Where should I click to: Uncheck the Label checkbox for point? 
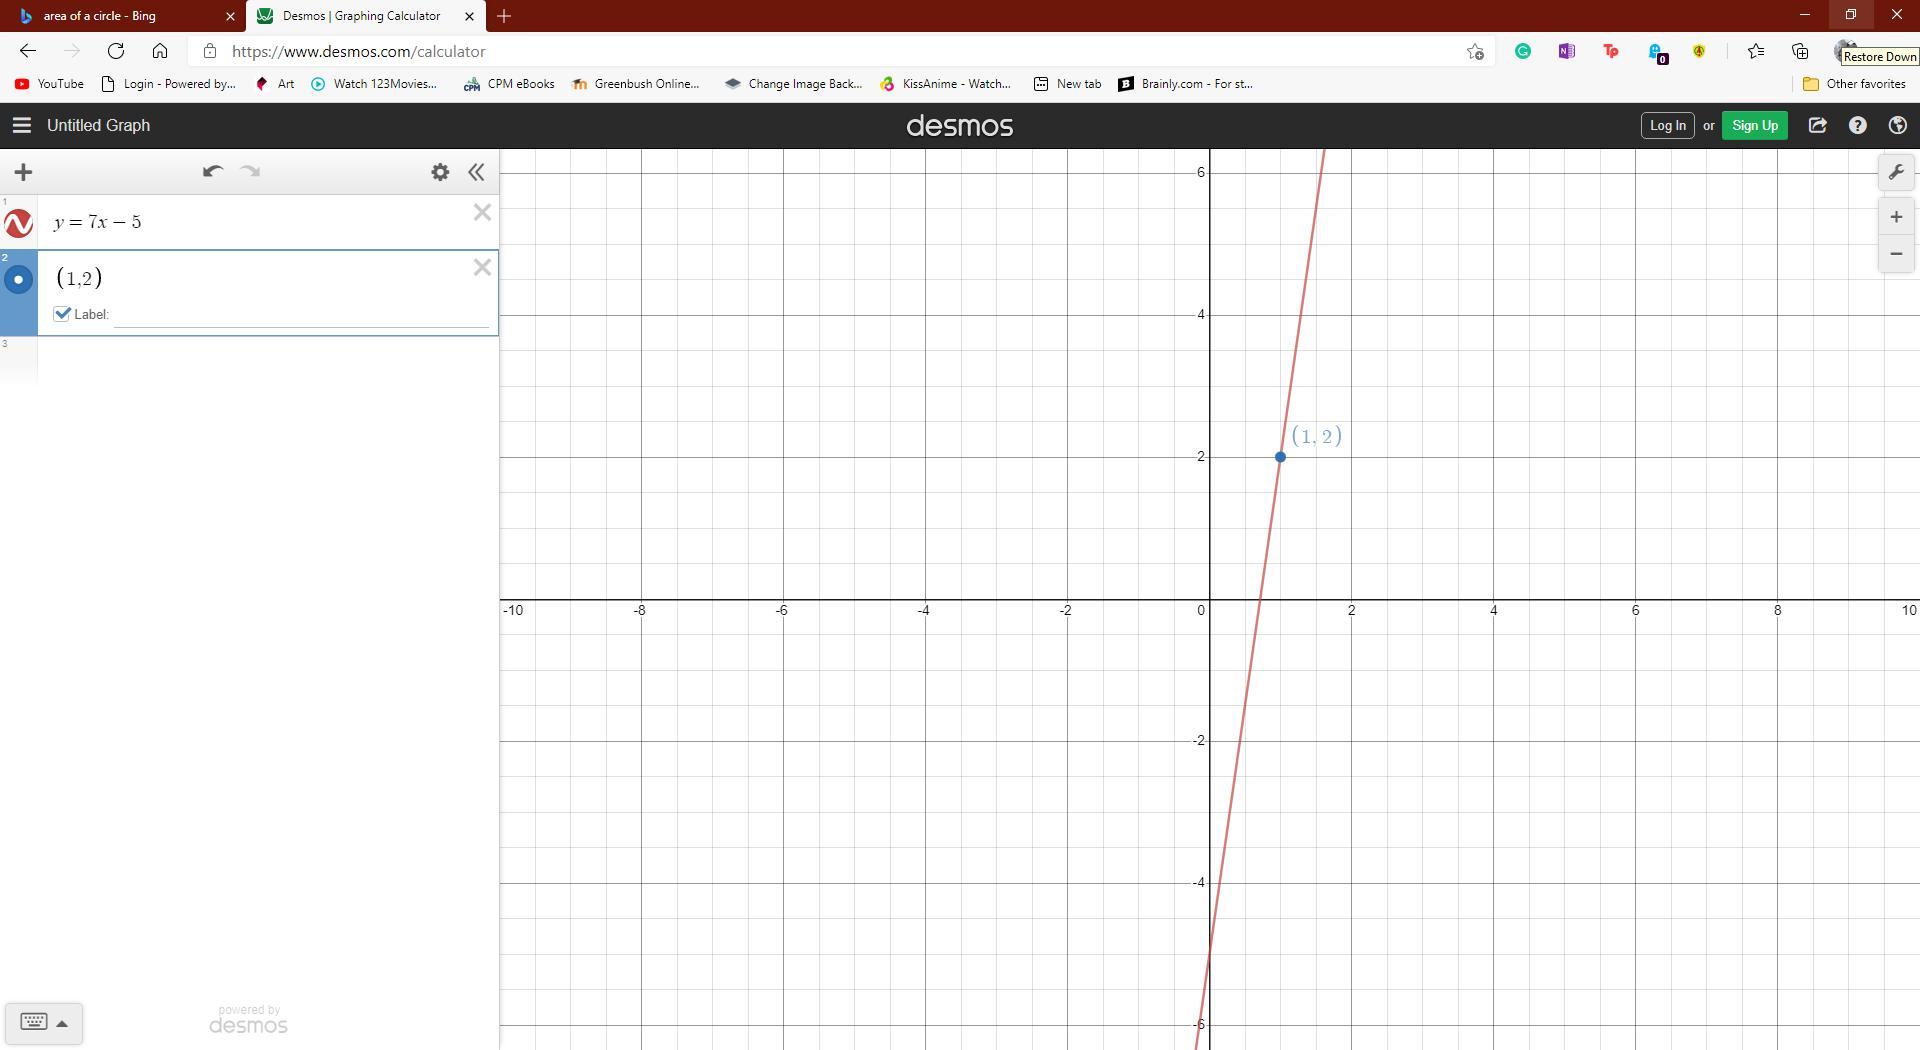(x=63, y=314)
